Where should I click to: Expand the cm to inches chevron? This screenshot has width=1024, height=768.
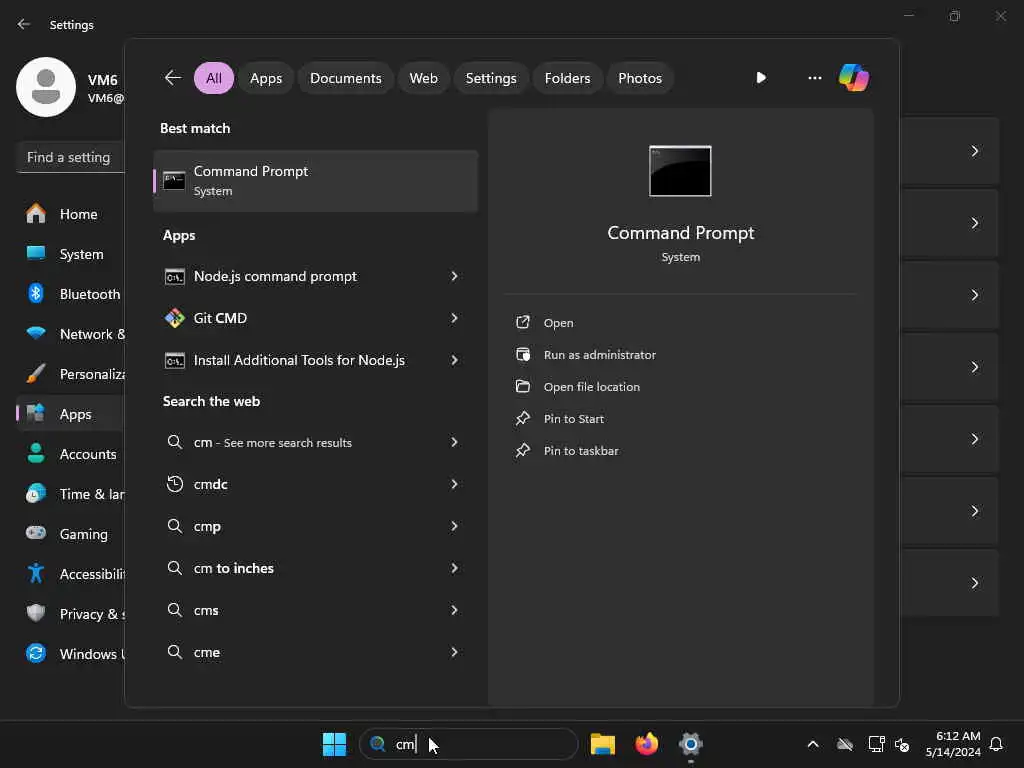[x=455, y=568]
